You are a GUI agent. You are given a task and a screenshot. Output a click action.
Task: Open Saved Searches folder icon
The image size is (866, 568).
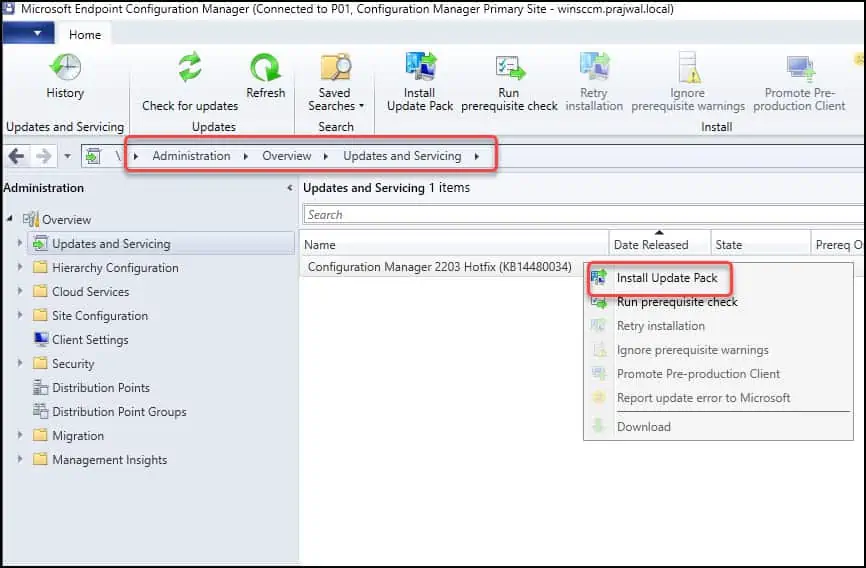click(335, 67)
